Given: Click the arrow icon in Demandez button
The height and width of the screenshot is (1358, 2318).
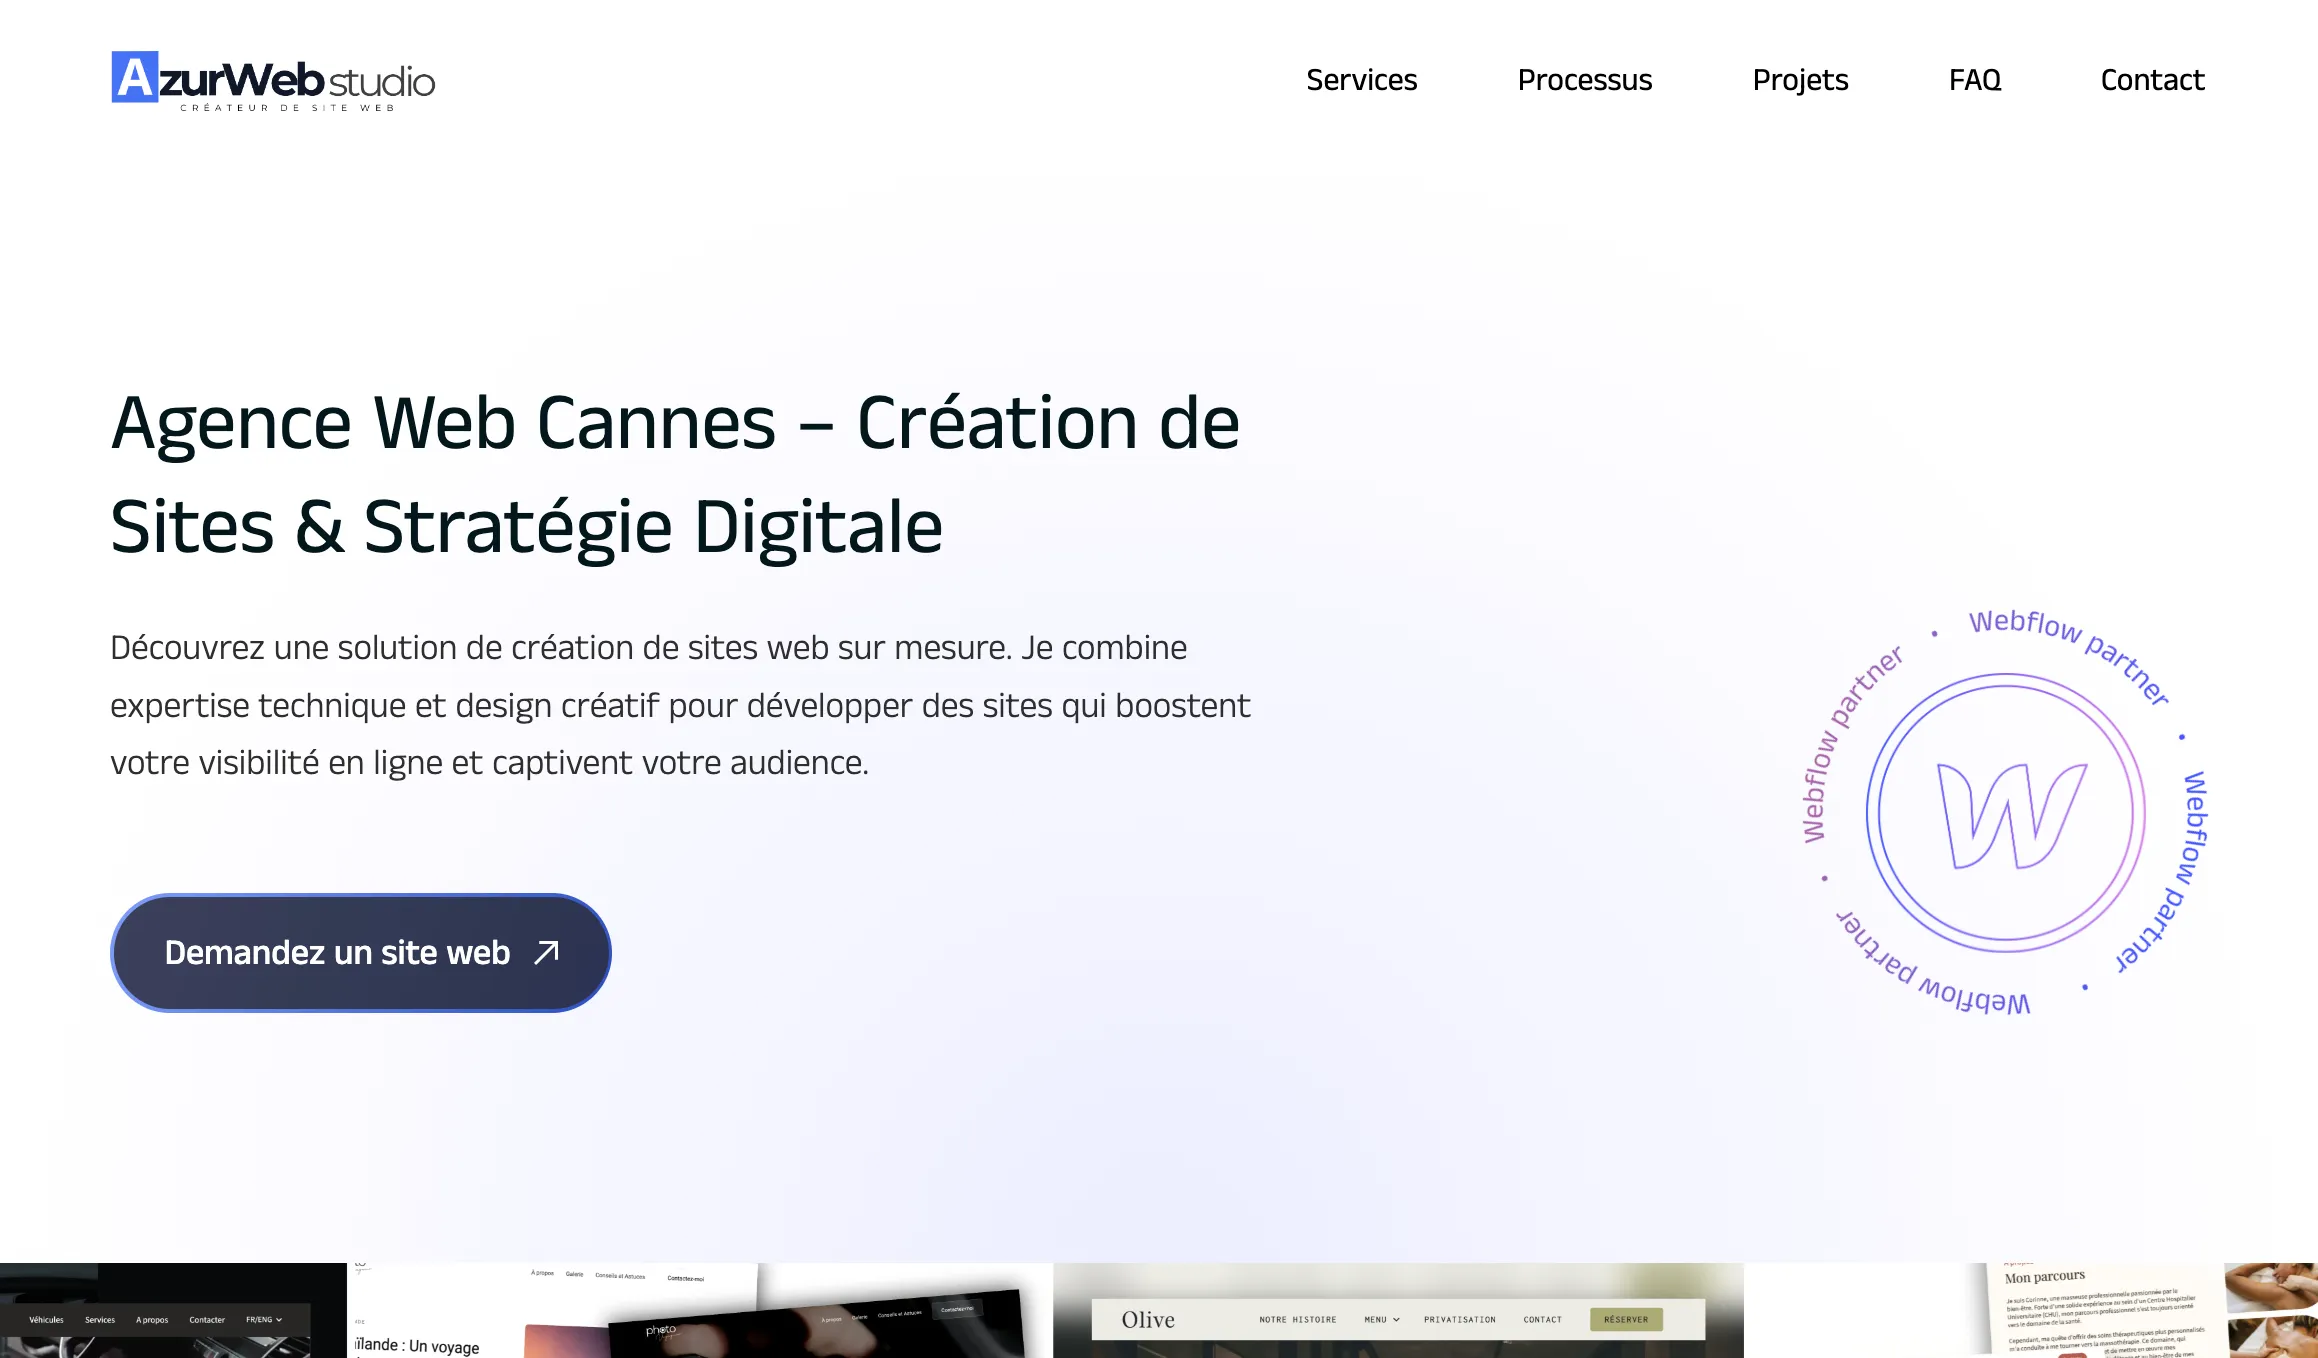Looking at the screenshot, I should [547, 952].
